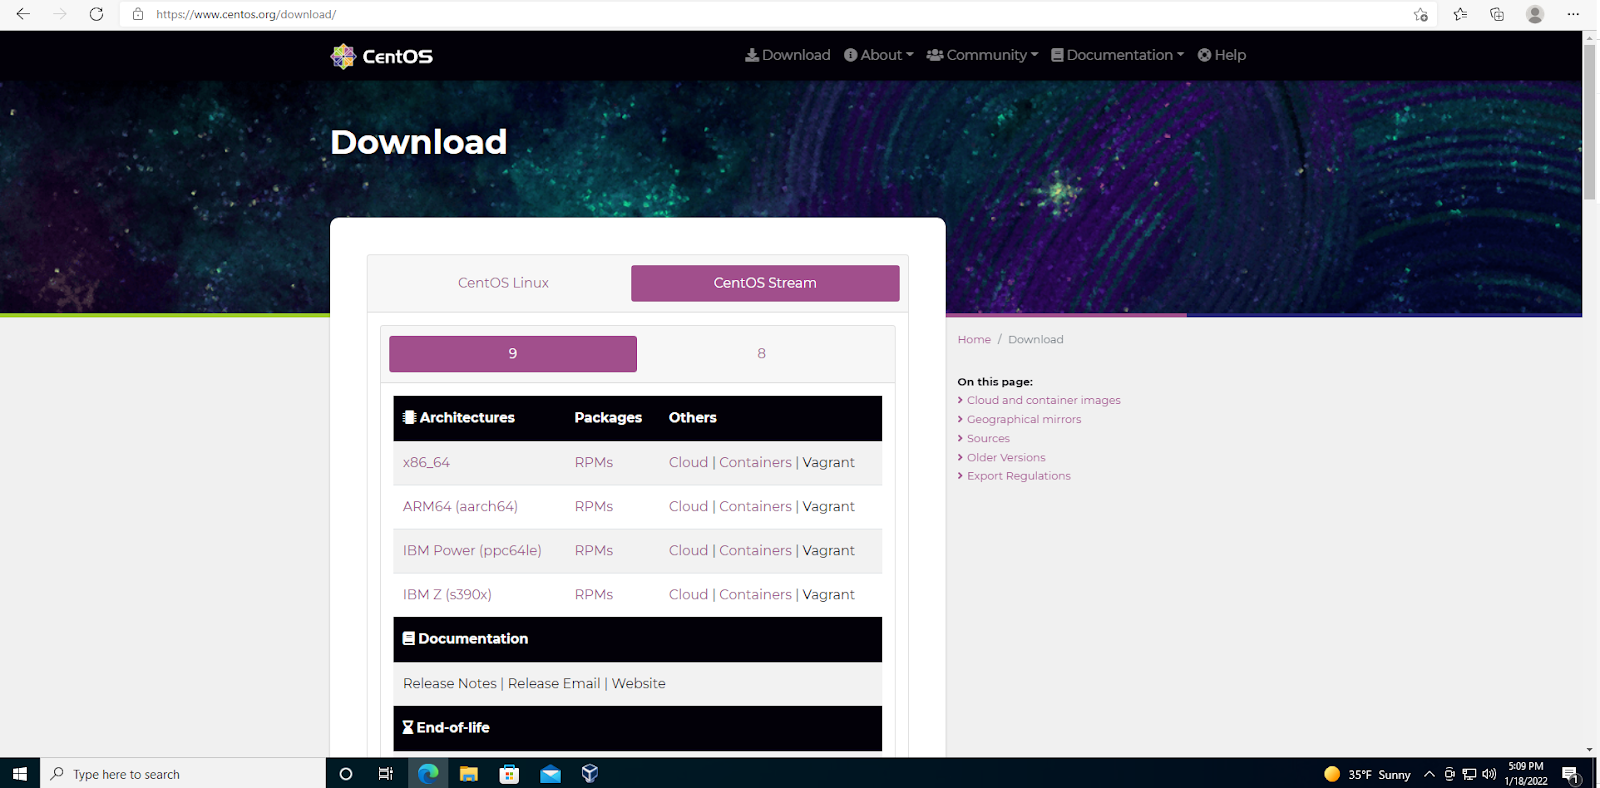Screen dimensions: 1600x788
Task: Click the site lock icon in address bar
Action: [138, 14]
